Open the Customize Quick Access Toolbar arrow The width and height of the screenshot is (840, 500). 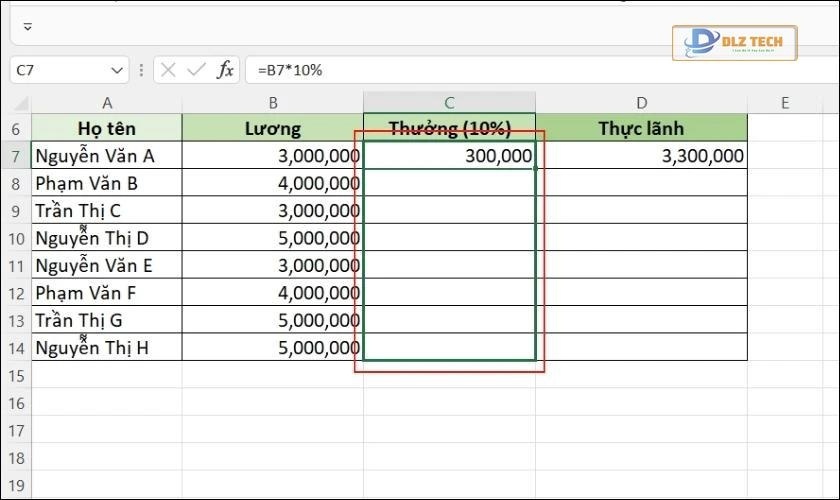[x=28, y=26]
